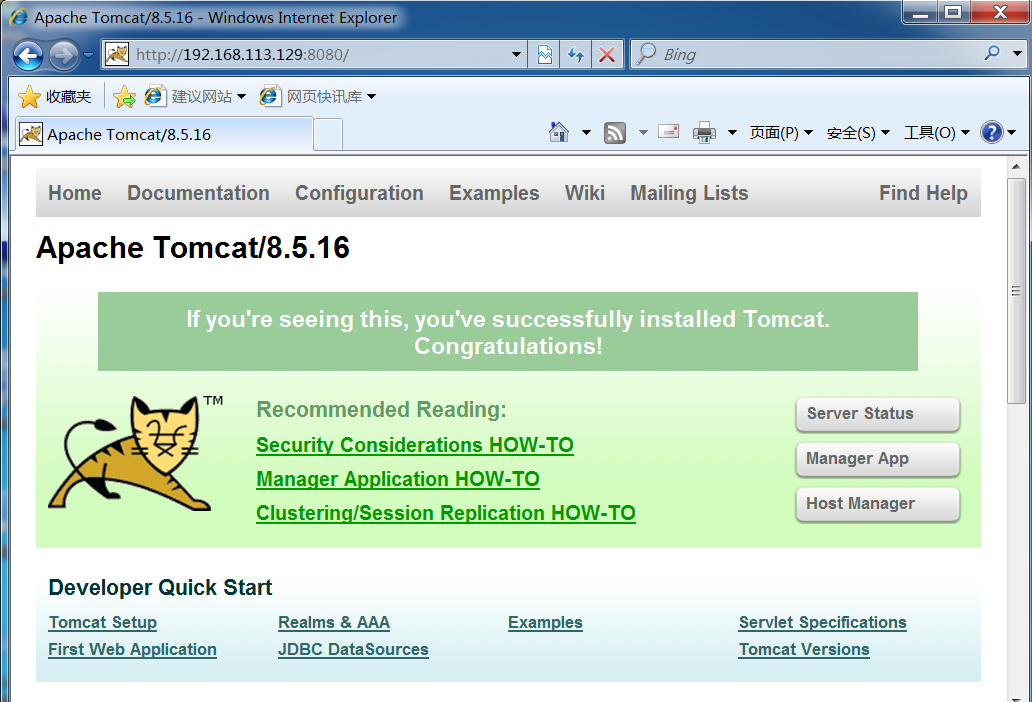The width and height of the screenshot is (1032, 702).
Task: Open the browser home page
Action: pos(557,131)
